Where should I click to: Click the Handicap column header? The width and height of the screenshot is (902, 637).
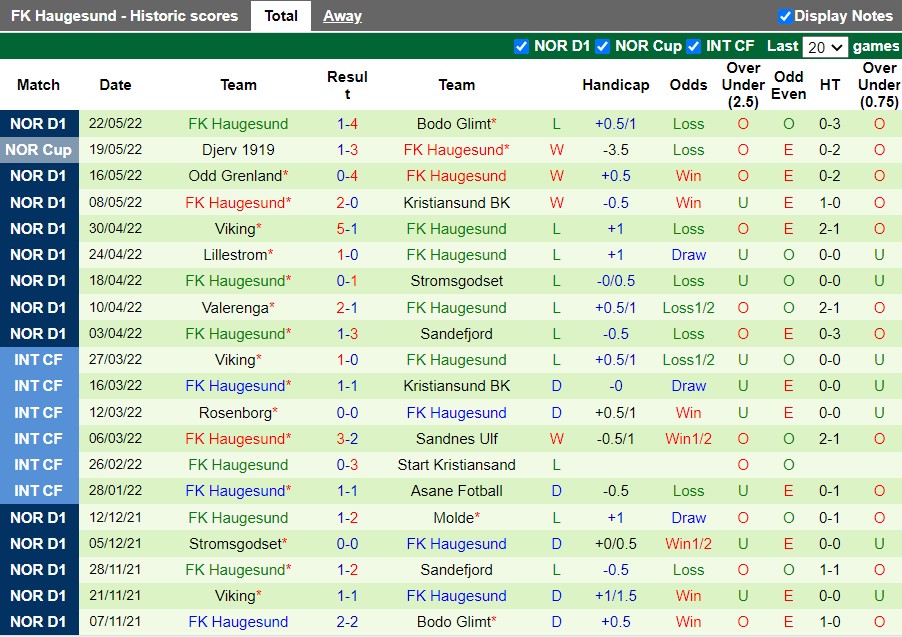point(616,85)
